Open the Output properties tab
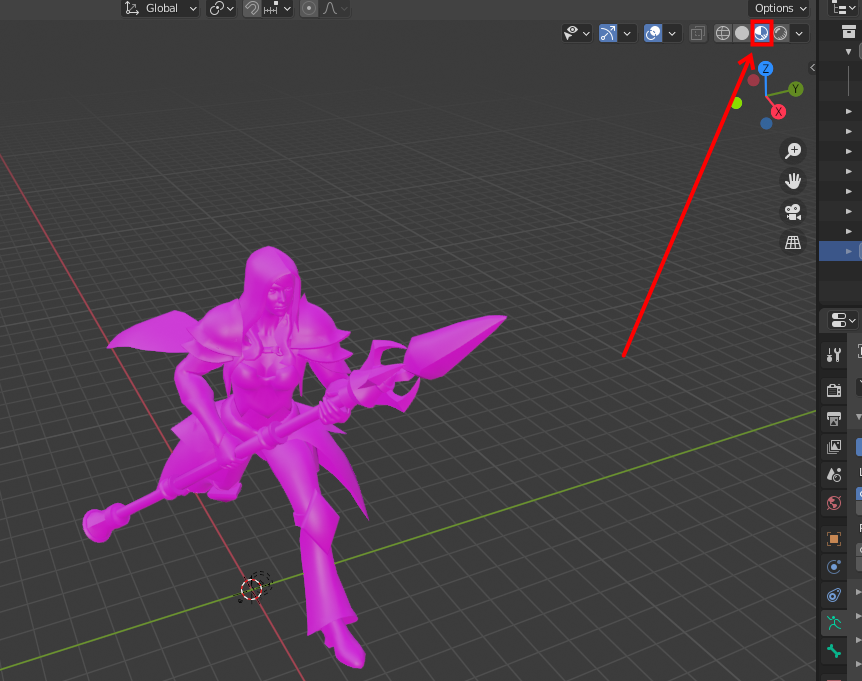Image resolution: width=862 pixels, height=681 pixels. (834, 419)
